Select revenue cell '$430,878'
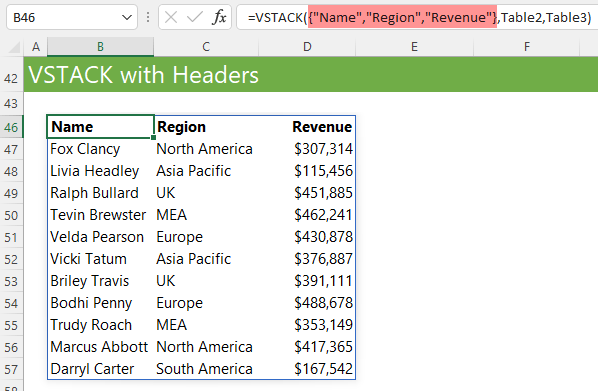Viewport: 598px width, 391px height. click(x=307, y=237)
